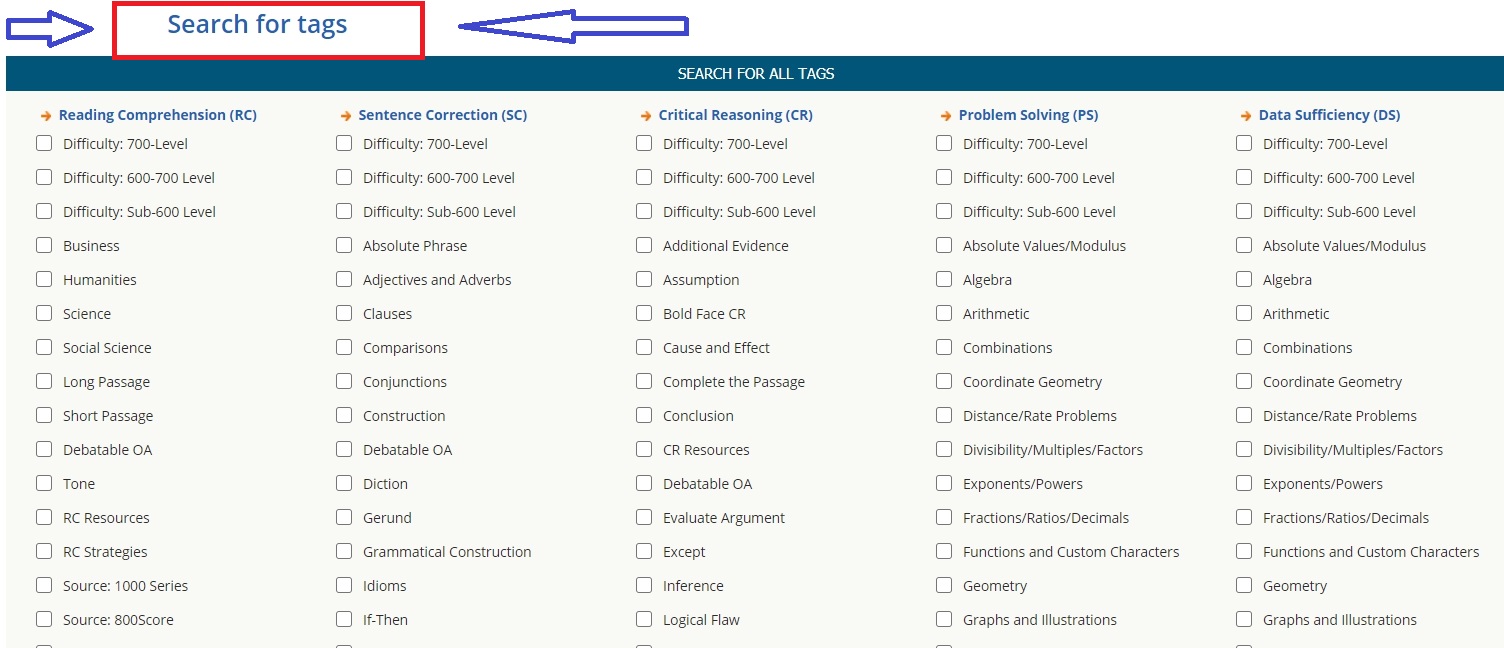The image size is (1504, 648).
Task: Enable the Idioms tag checkbox
Action: click(x=344, y=585)
